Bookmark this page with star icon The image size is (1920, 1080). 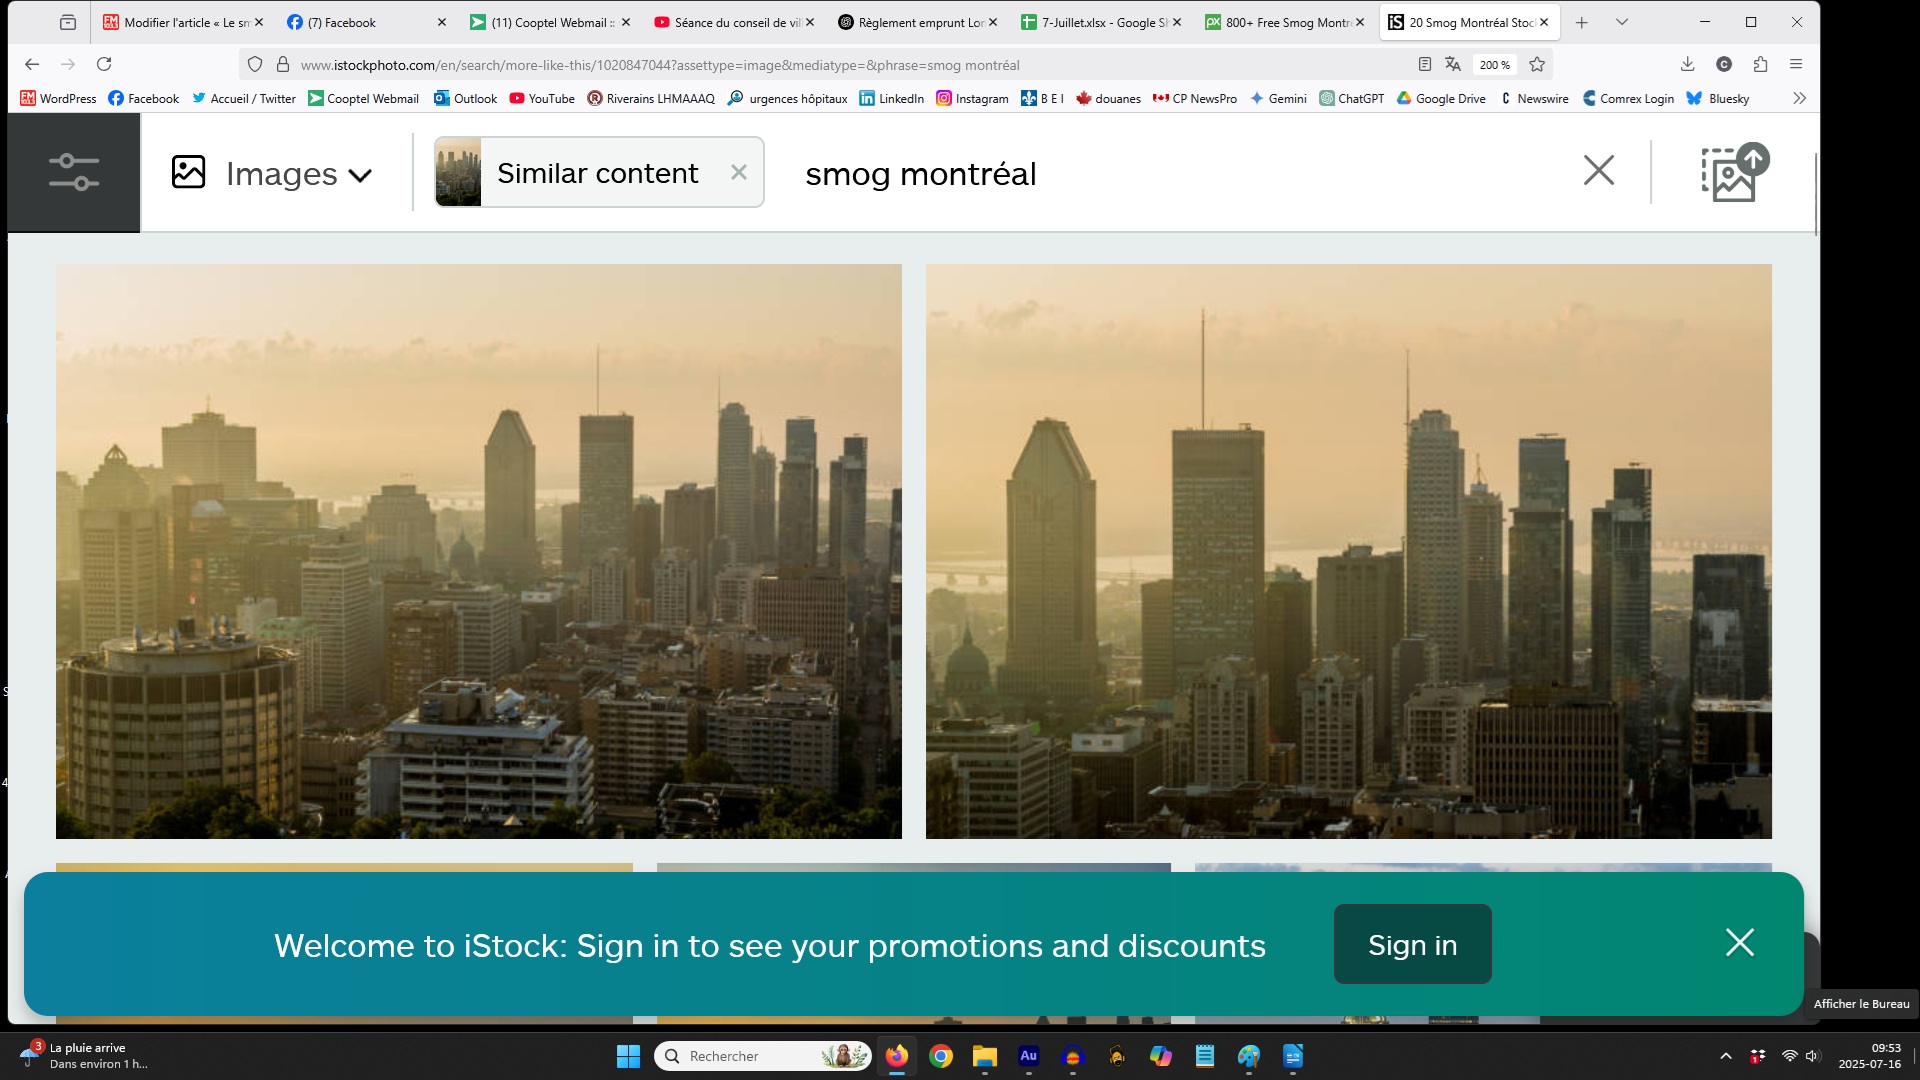1537,65
